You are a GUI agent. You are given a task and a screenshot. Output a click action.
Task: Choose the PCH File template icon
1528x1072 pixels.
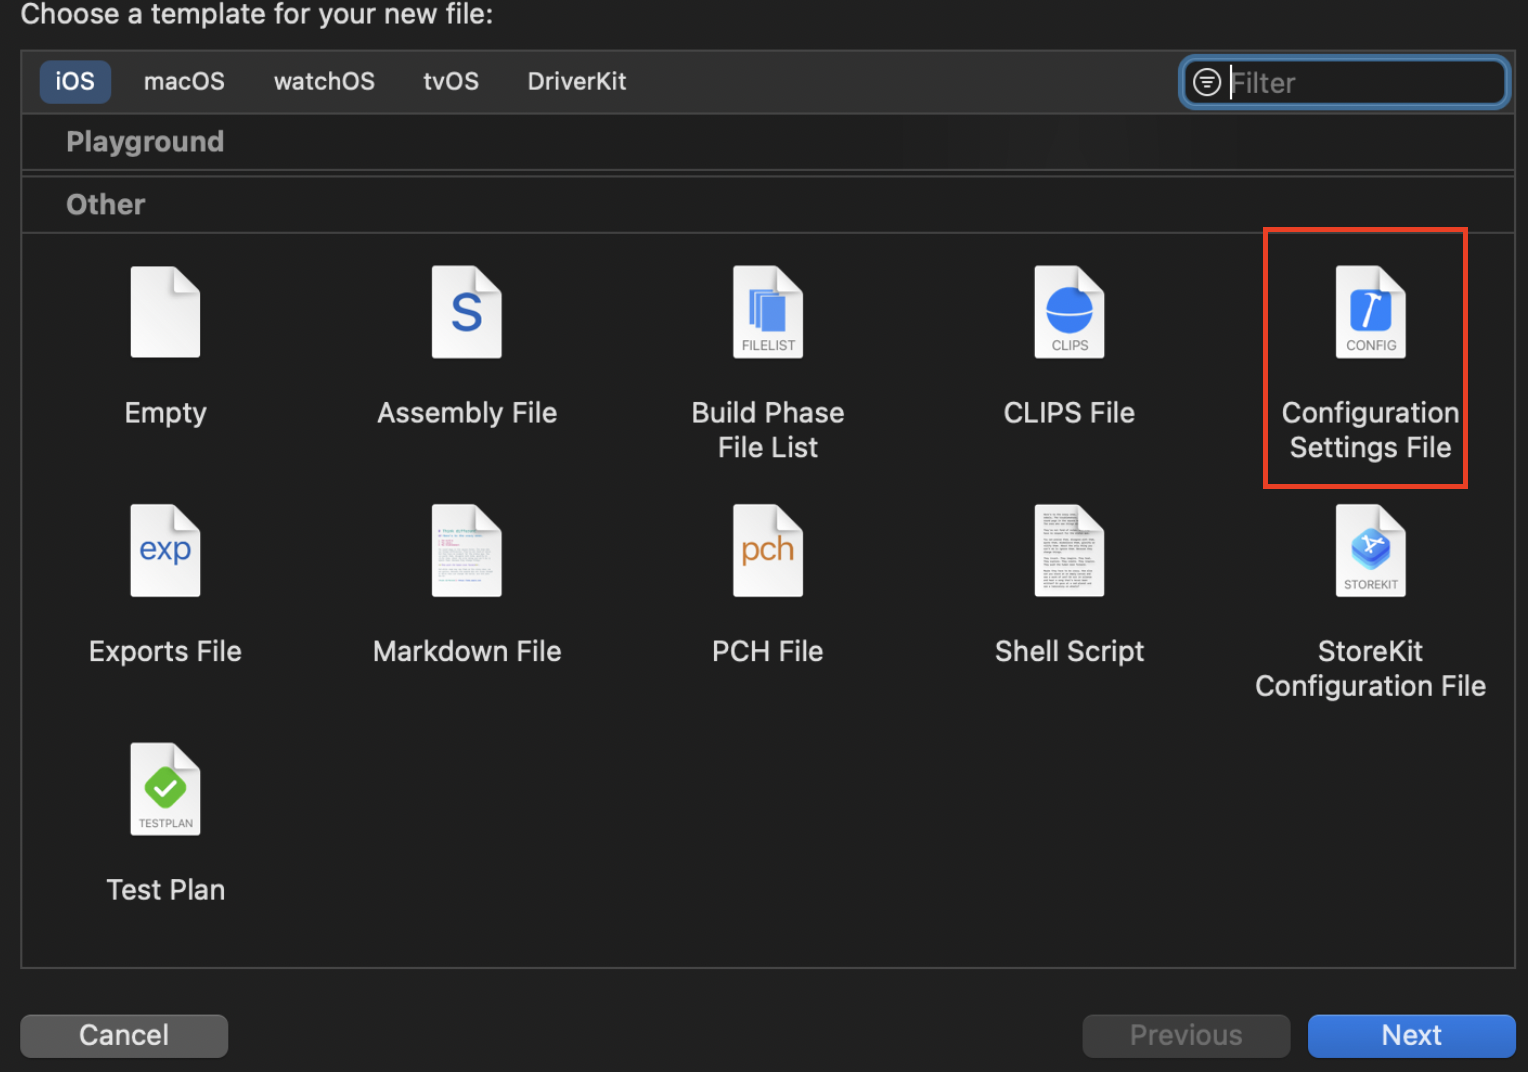768,551
